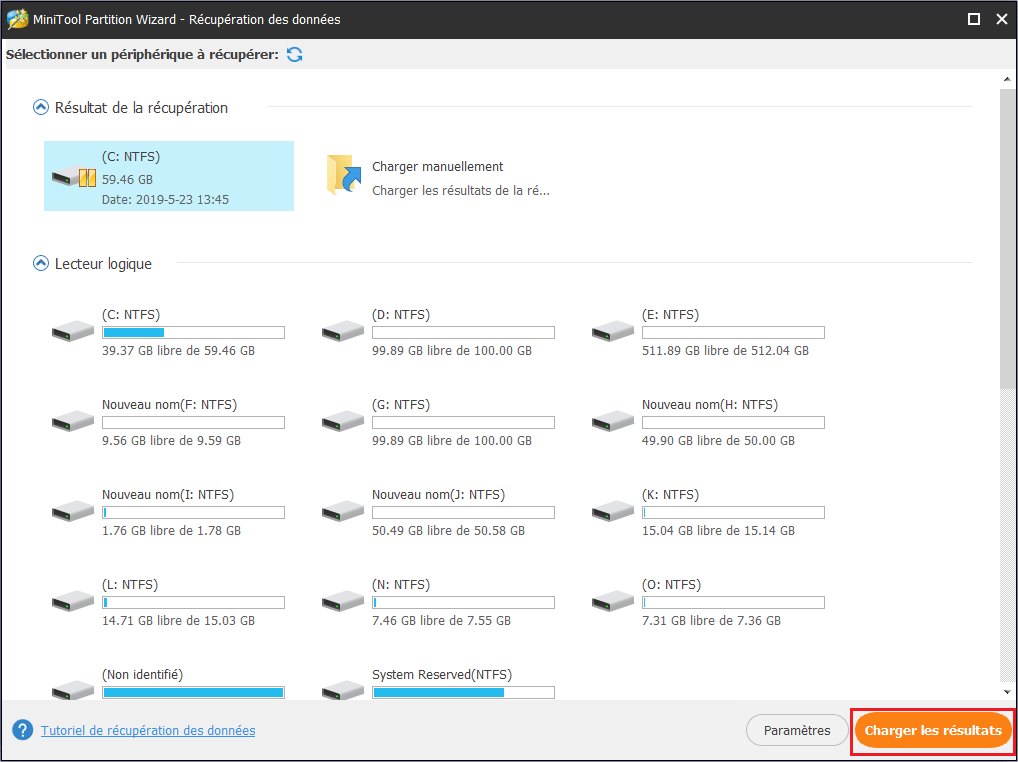1018x762 pixels.
Task: Click the Date: 2019-5-23 13:45 text
Action: pyautogui.click(x=166, y=200)
